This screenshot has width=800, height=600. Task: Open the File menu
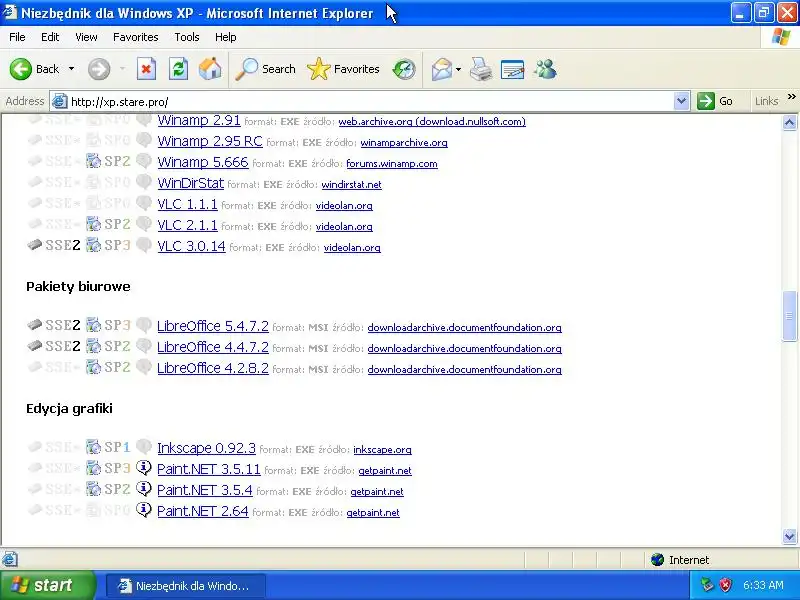point(17,37)
